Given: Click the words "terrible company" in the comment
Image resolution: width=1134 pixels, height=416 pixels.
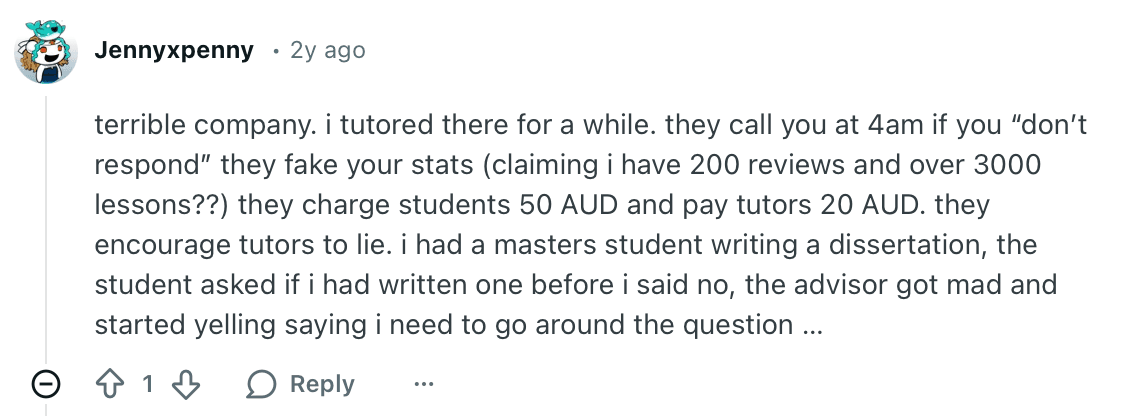Looking at the screenshot, I should pyautogui.click(x=187, y=126).
